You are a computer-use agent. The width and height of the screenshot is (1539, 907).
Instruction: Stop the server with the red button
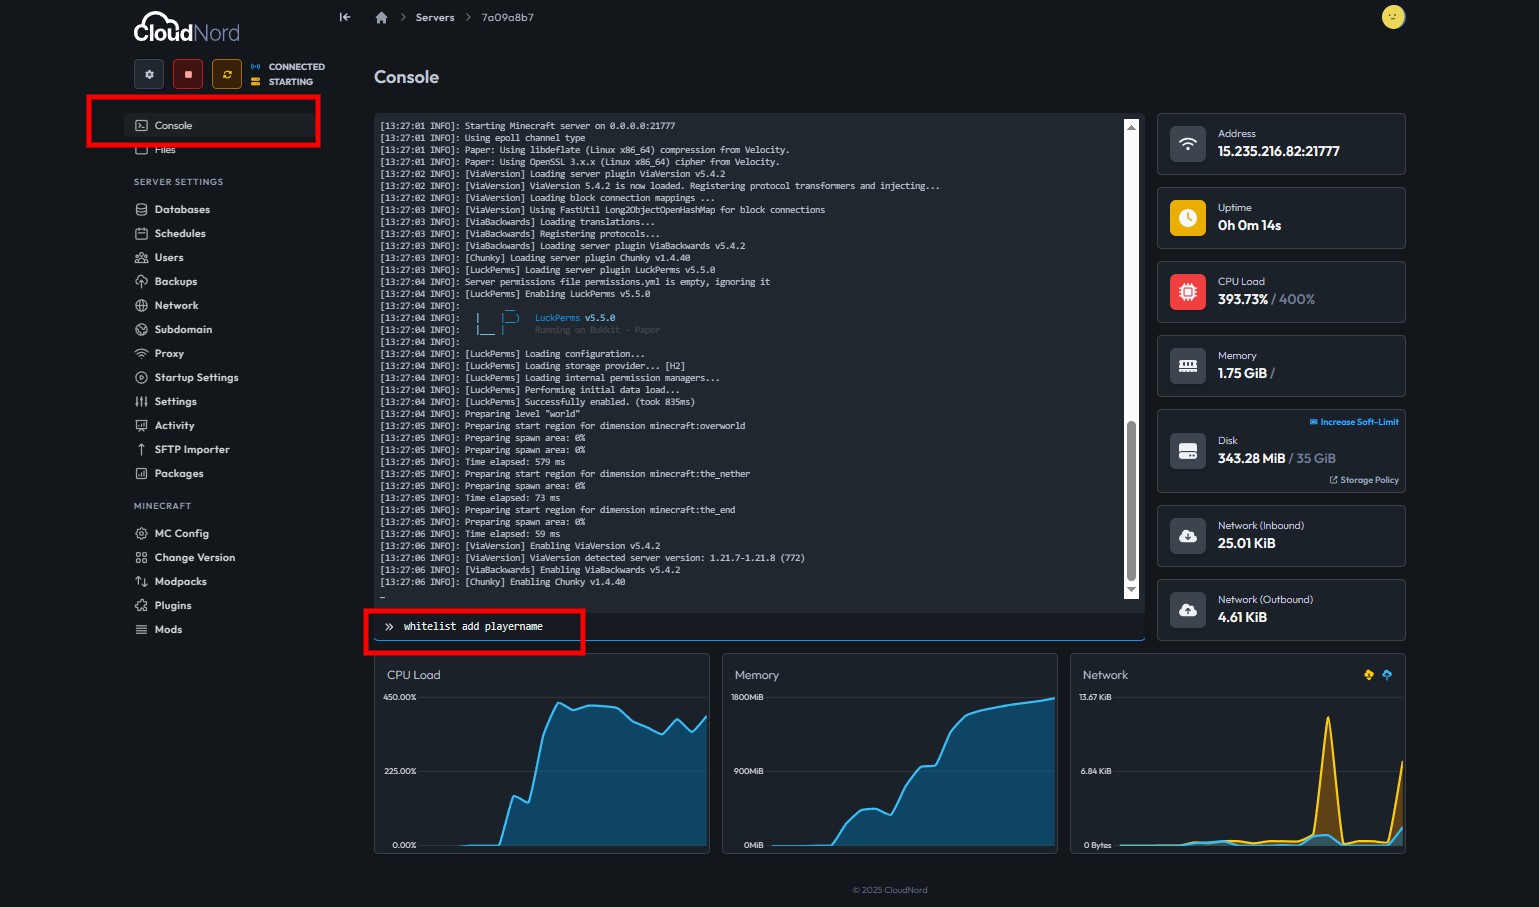(188, 74)
